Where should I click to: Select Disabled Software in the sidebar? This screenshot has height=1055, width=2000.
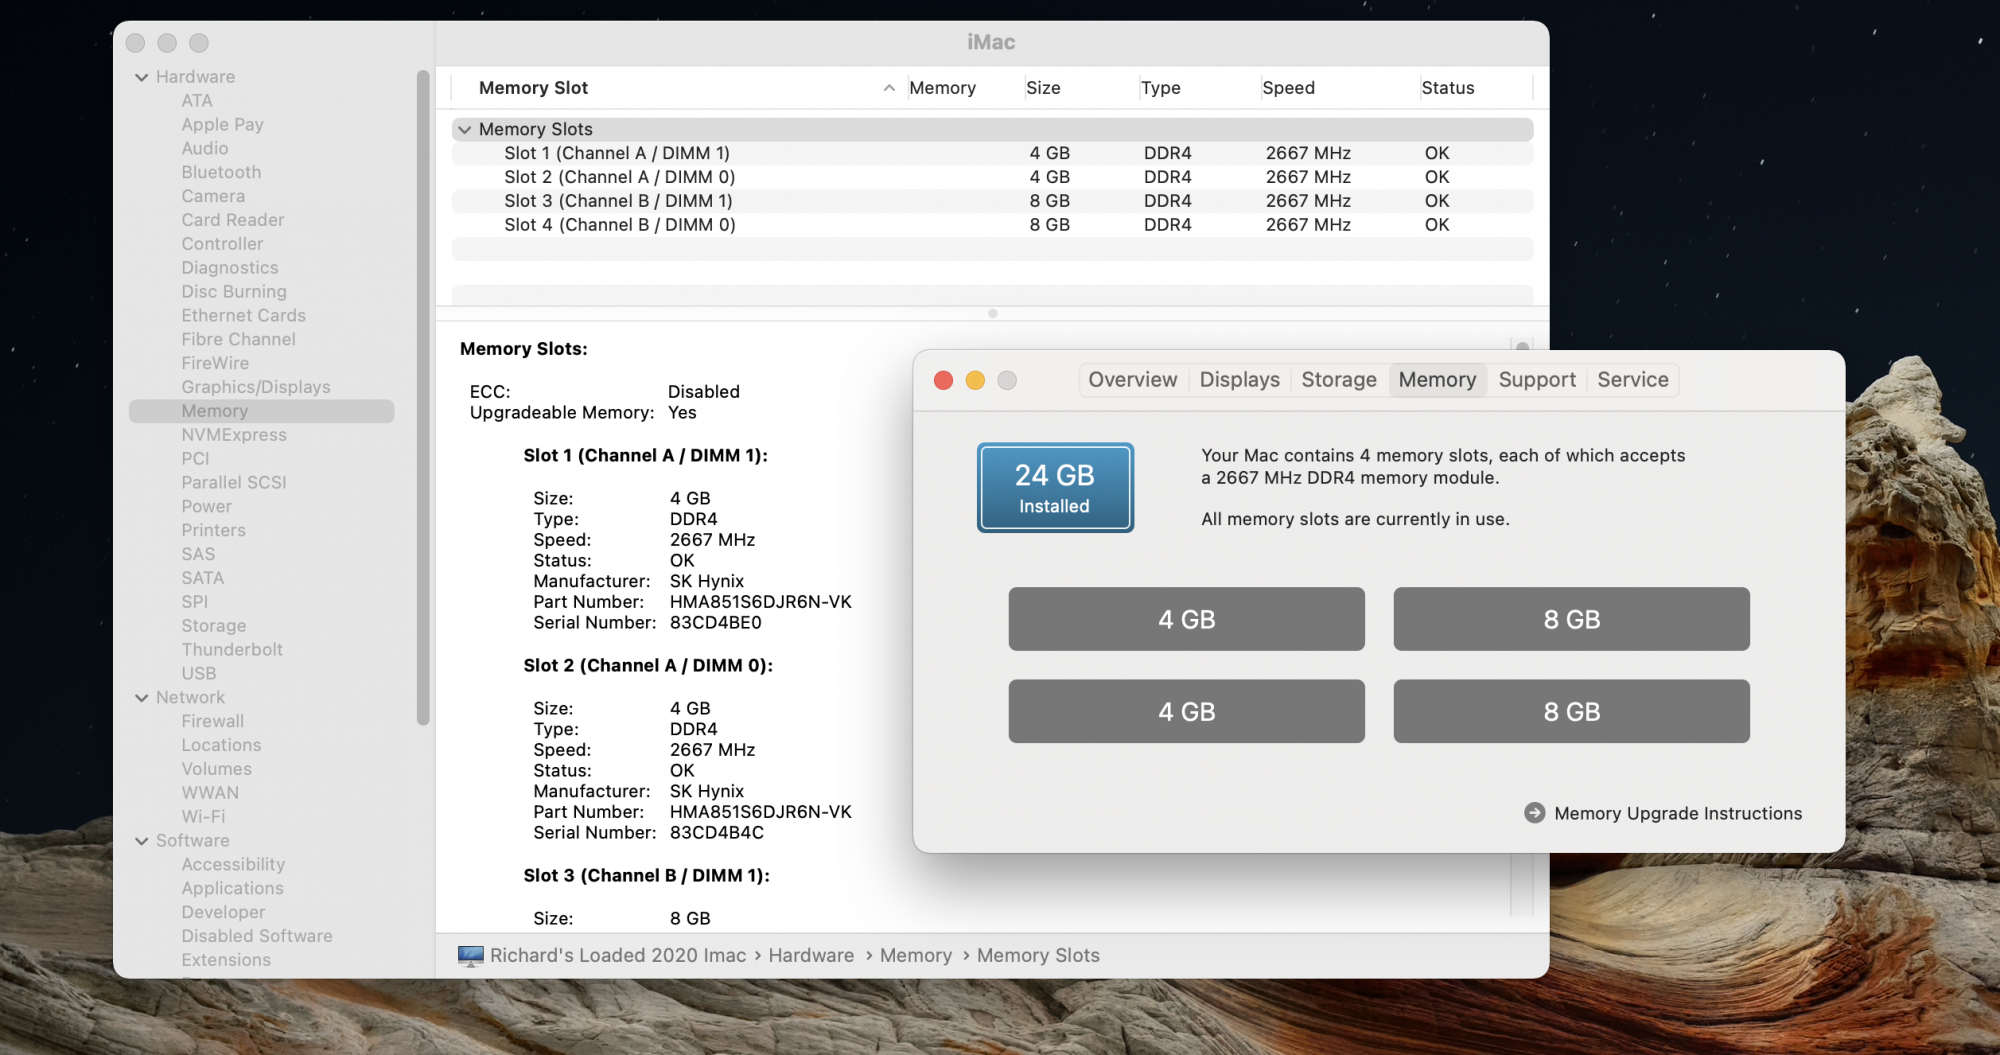[257, 936]
